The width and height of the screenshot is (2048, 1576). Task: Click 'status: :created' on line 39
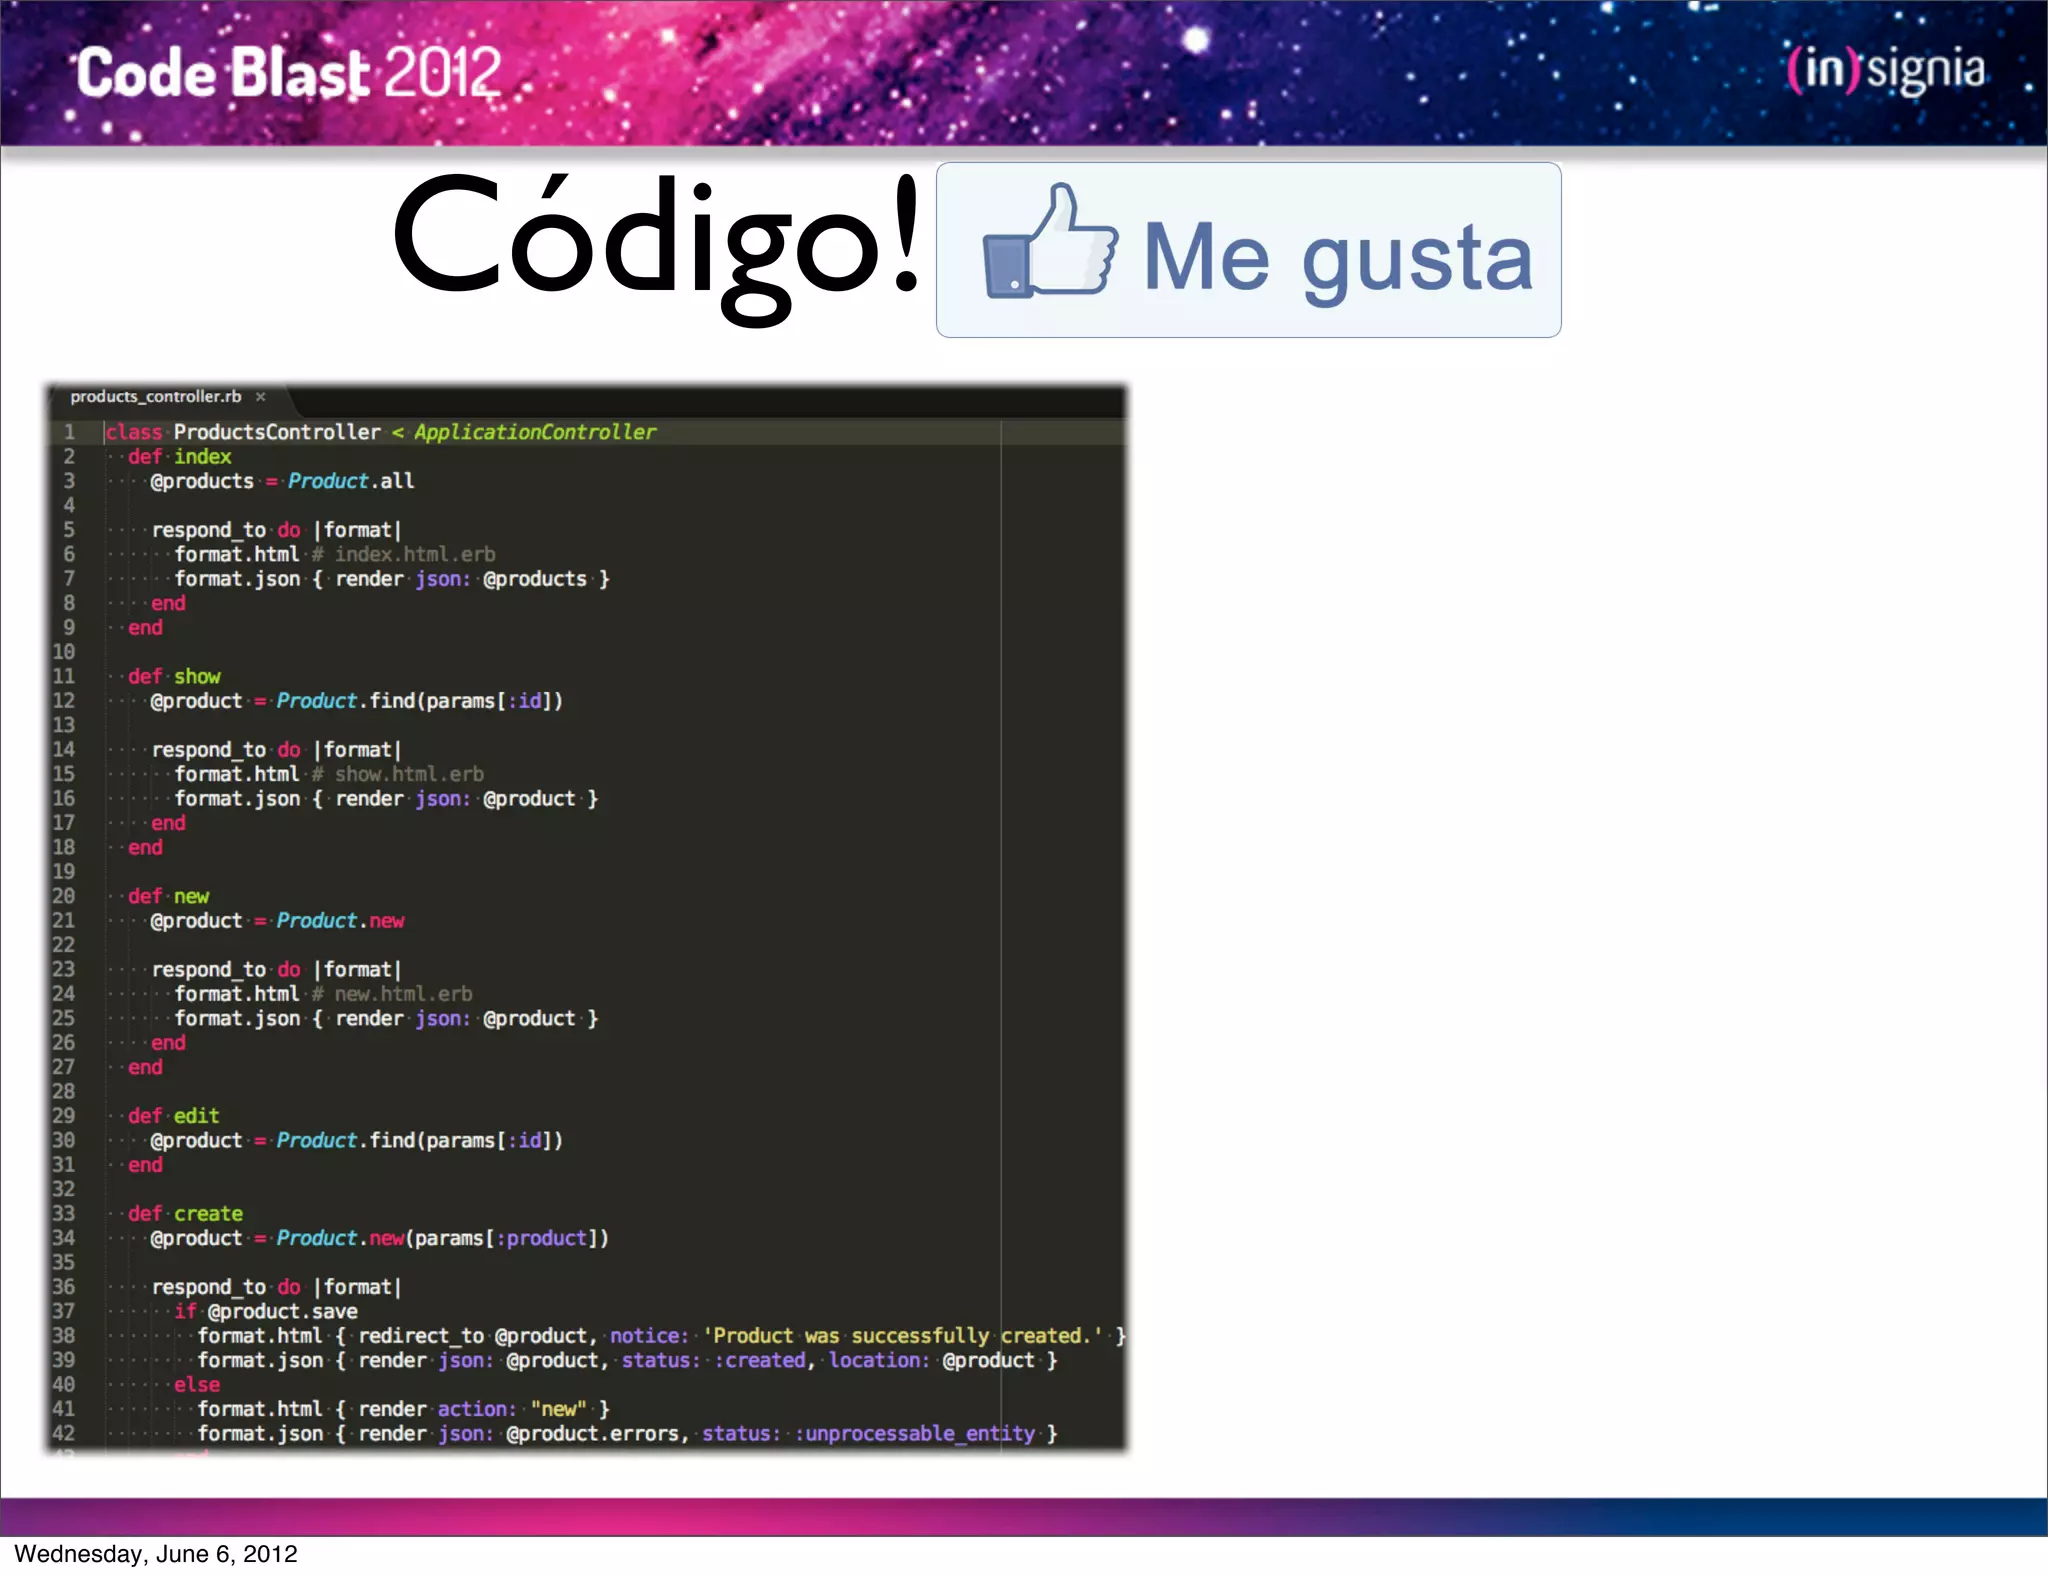coord(714,1360)
